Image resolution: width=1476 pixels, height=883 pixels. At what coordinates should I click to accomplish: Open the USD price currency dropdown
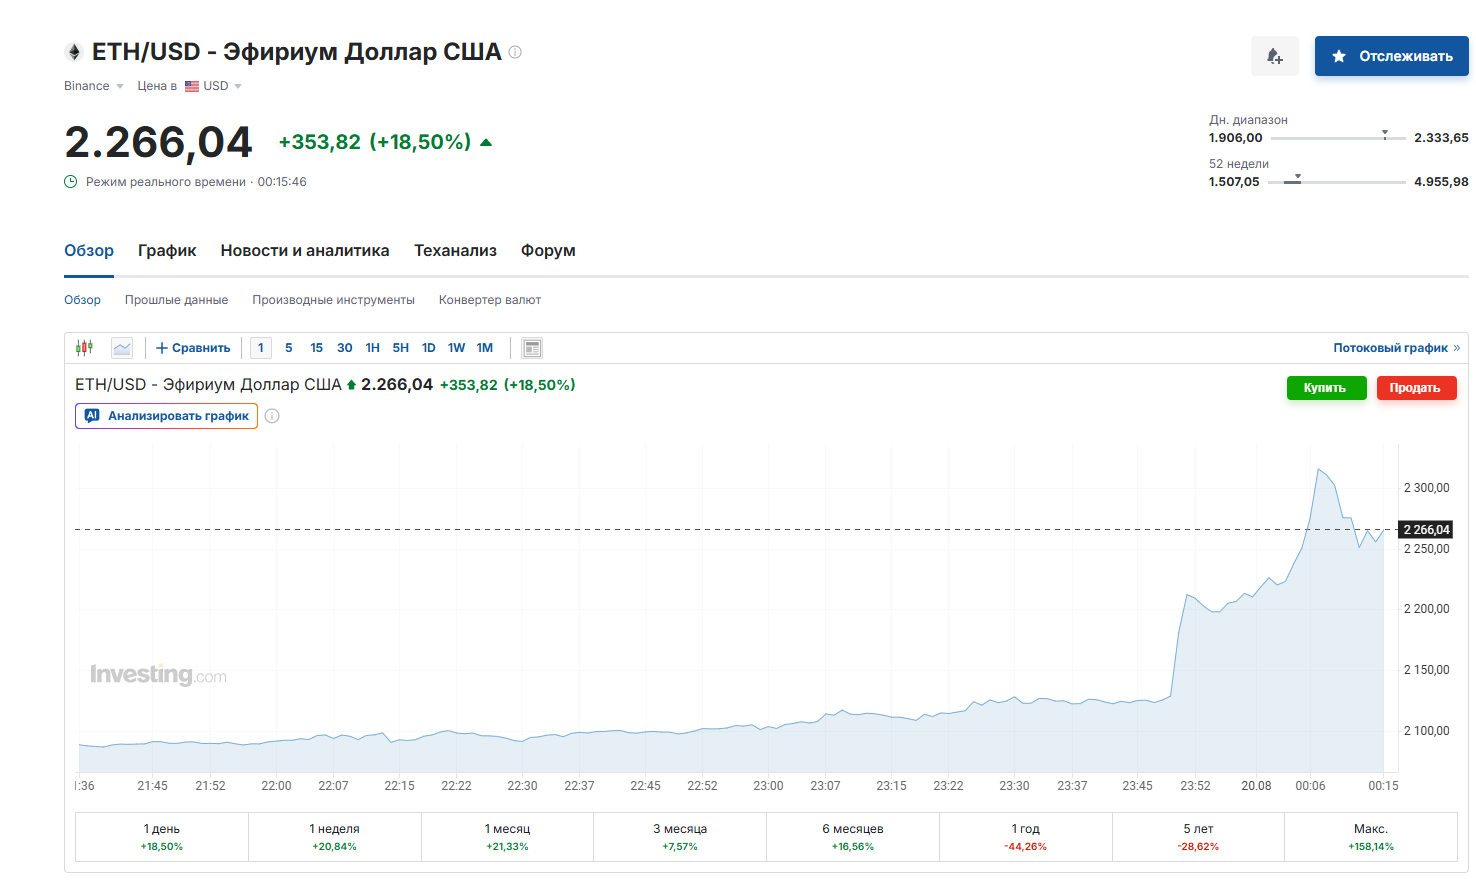click(213, 86)
